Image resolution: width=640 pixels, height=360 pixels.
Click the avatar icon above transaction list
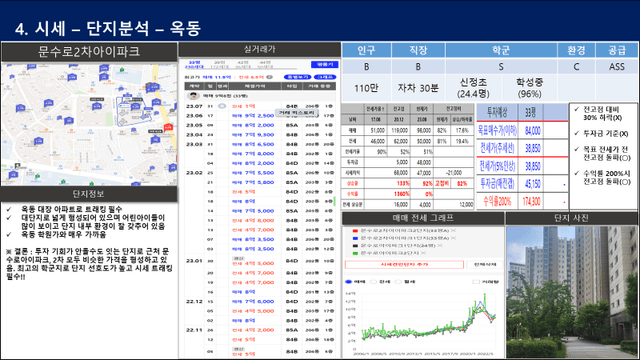click(x=193, y=96)
